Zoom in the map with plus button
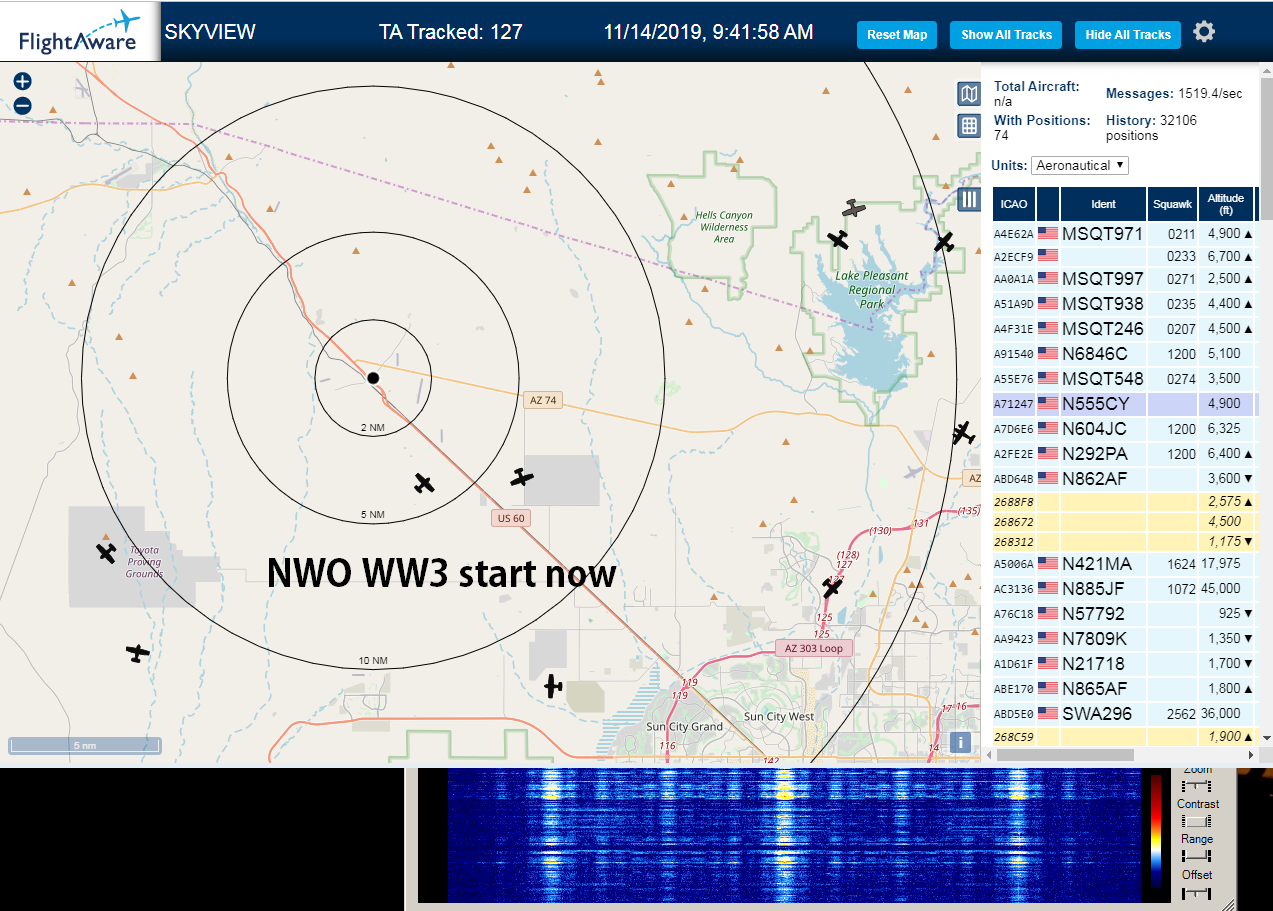 tap(23, 81)
